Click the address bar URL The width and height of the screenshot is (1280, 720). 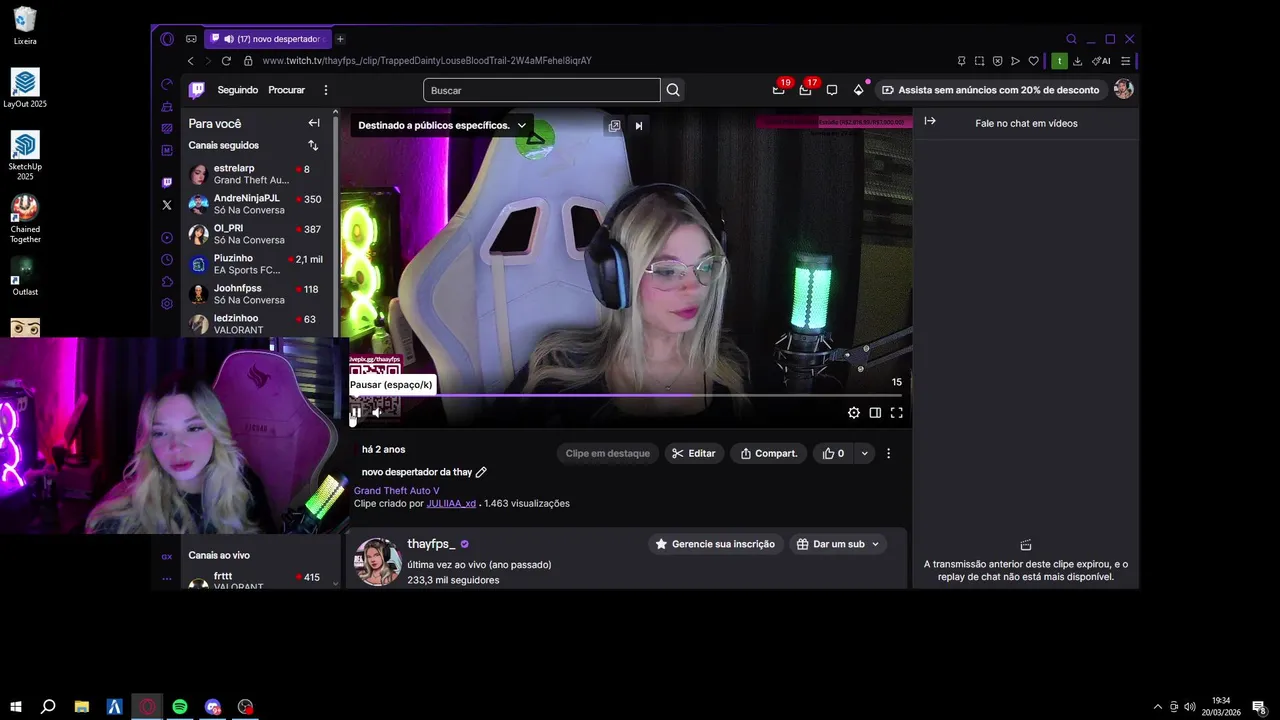click(x=427, y=61)
